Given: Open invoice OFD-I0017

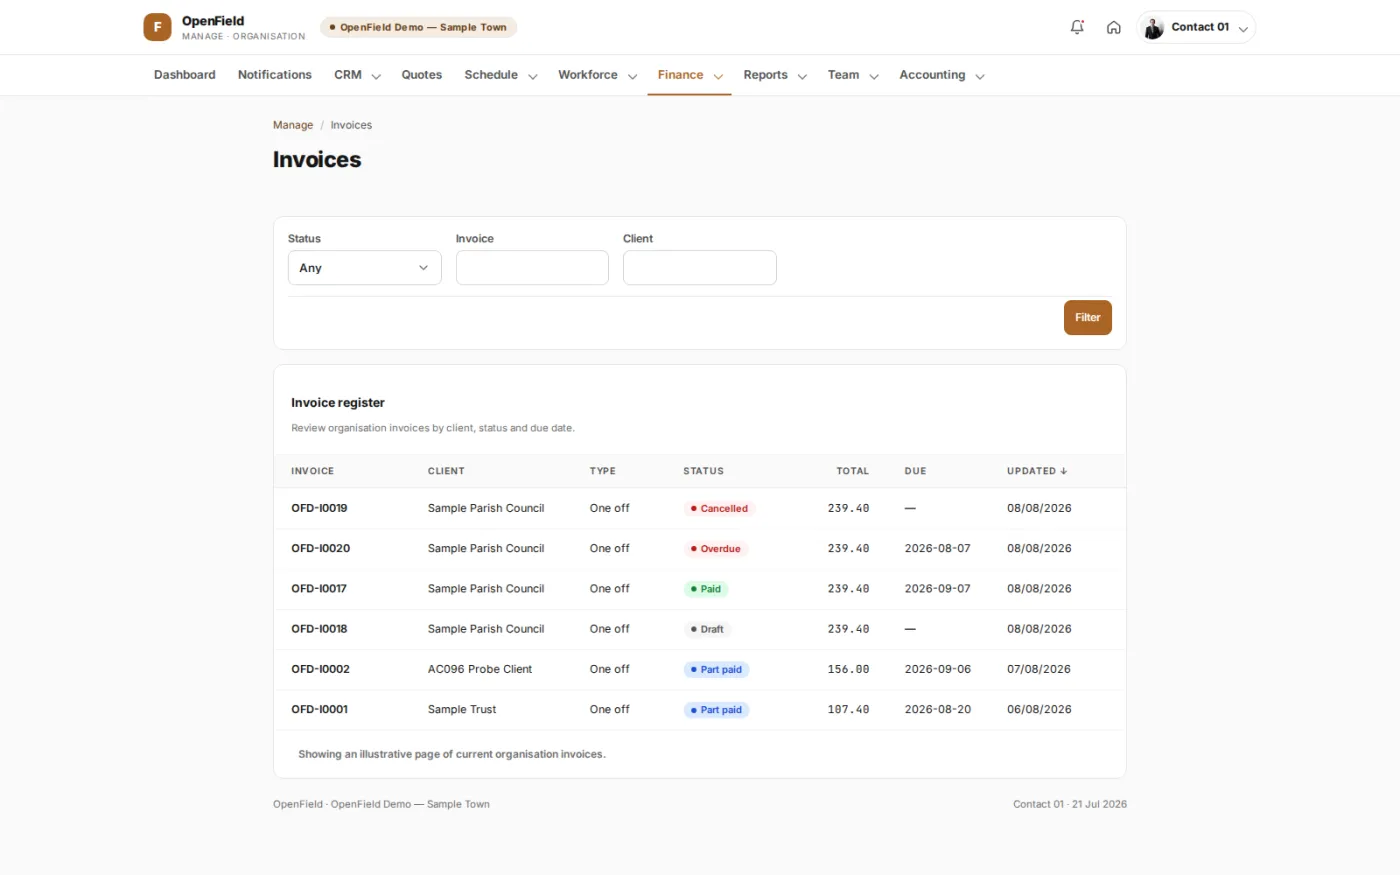Looking at the screenshot, I should [319, 589].
